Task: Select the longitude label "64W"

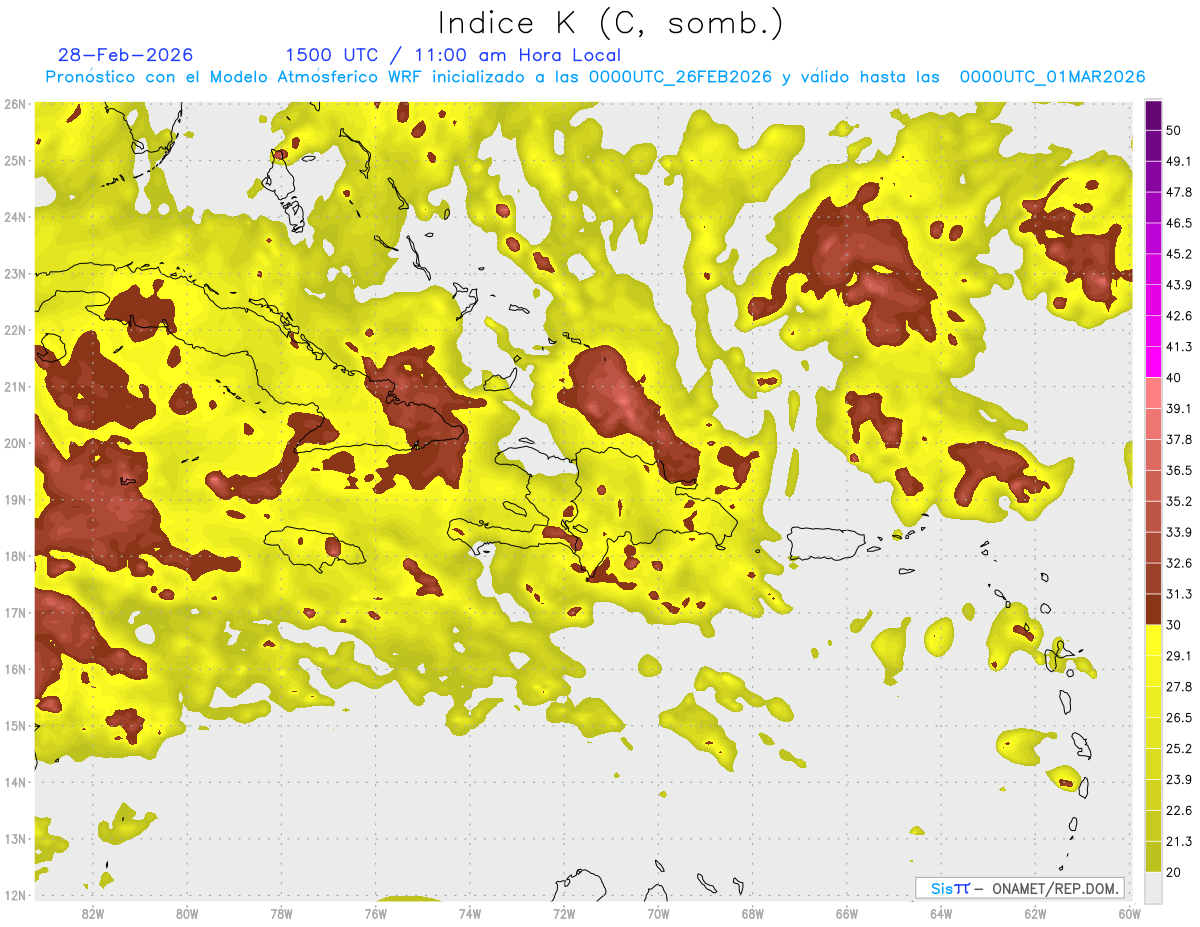Action: (x=941, y=914)
